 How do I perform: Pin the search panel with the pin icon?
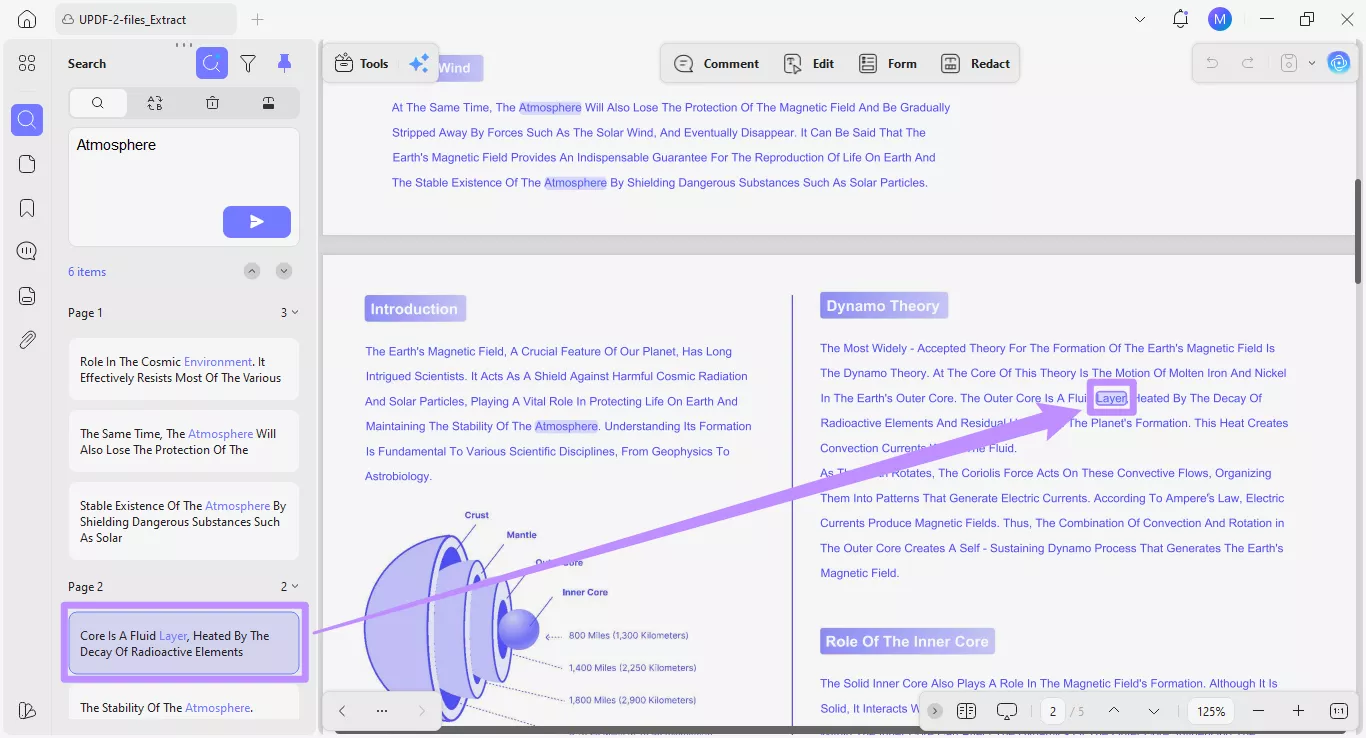[284, 62]
